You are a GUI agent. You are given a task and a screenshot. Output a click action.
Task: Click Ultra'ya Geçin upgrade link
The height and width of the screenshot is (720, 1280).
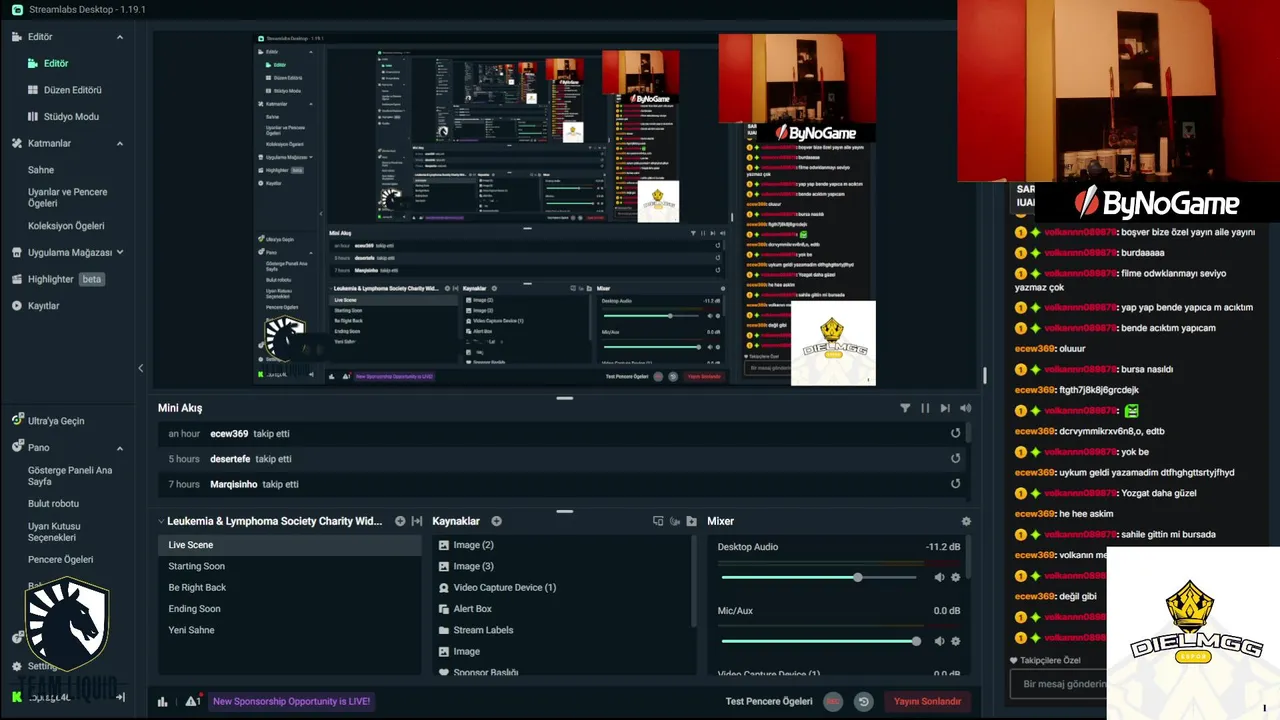pyautogui.click(x=48, y=421)
